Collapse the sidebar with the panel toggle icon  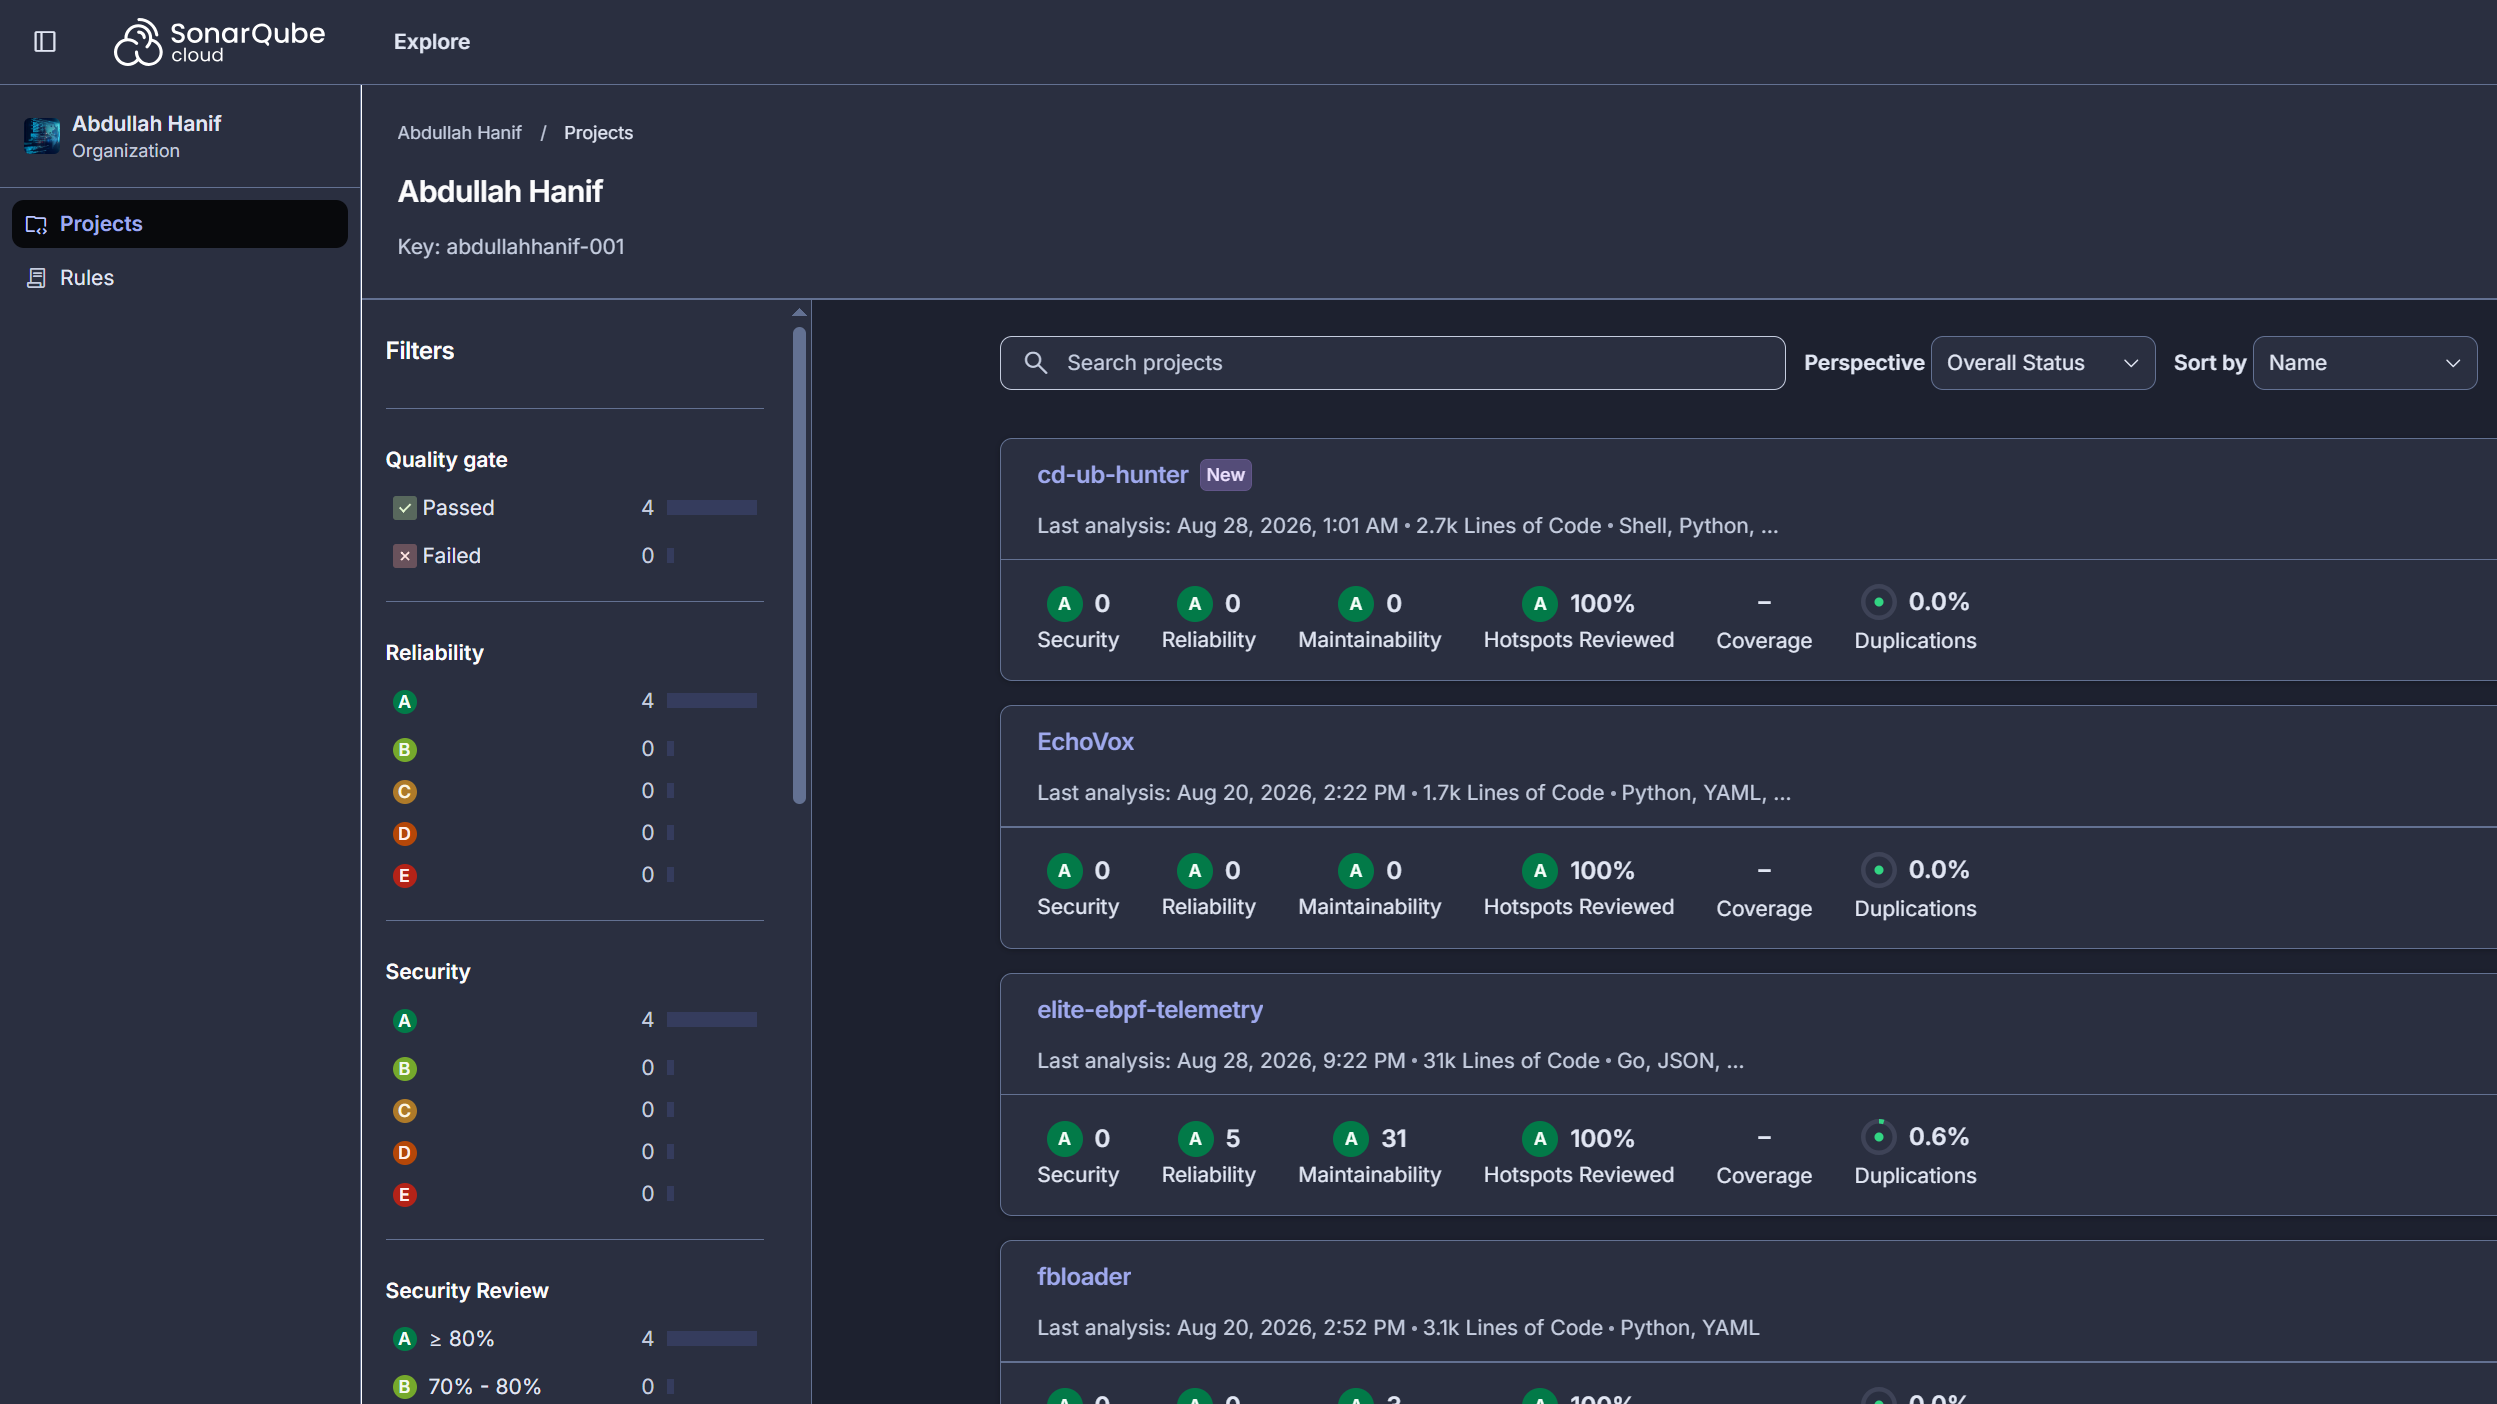coord(45,42)
